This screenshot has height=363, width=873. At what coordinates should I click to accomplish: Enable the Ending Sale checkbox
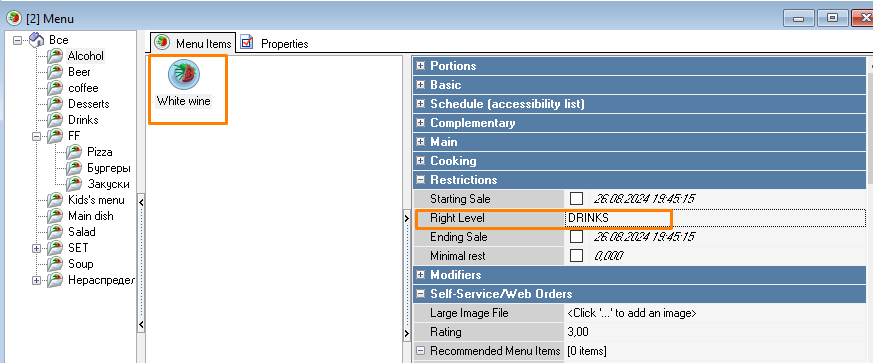pyautogui.click(x=576, y=237)
